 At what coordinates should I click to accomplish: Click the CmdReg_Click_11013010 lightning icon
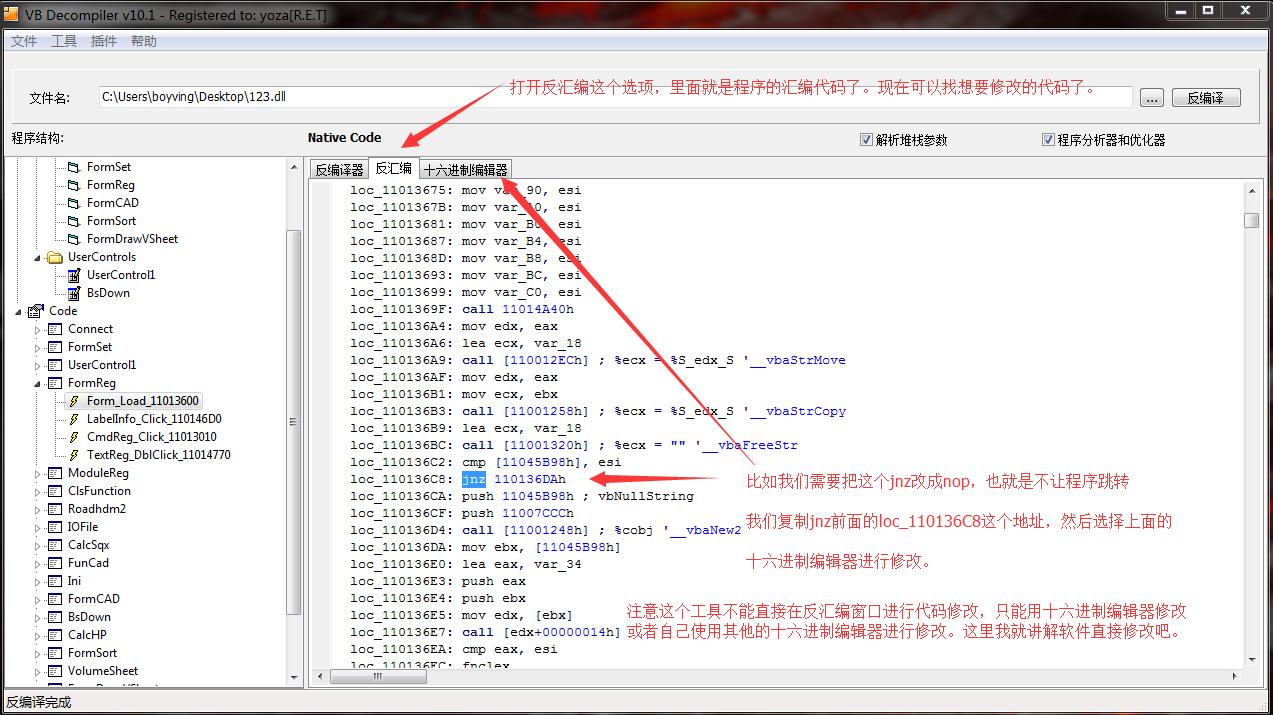pyautogui.click(x=76, y=436)
